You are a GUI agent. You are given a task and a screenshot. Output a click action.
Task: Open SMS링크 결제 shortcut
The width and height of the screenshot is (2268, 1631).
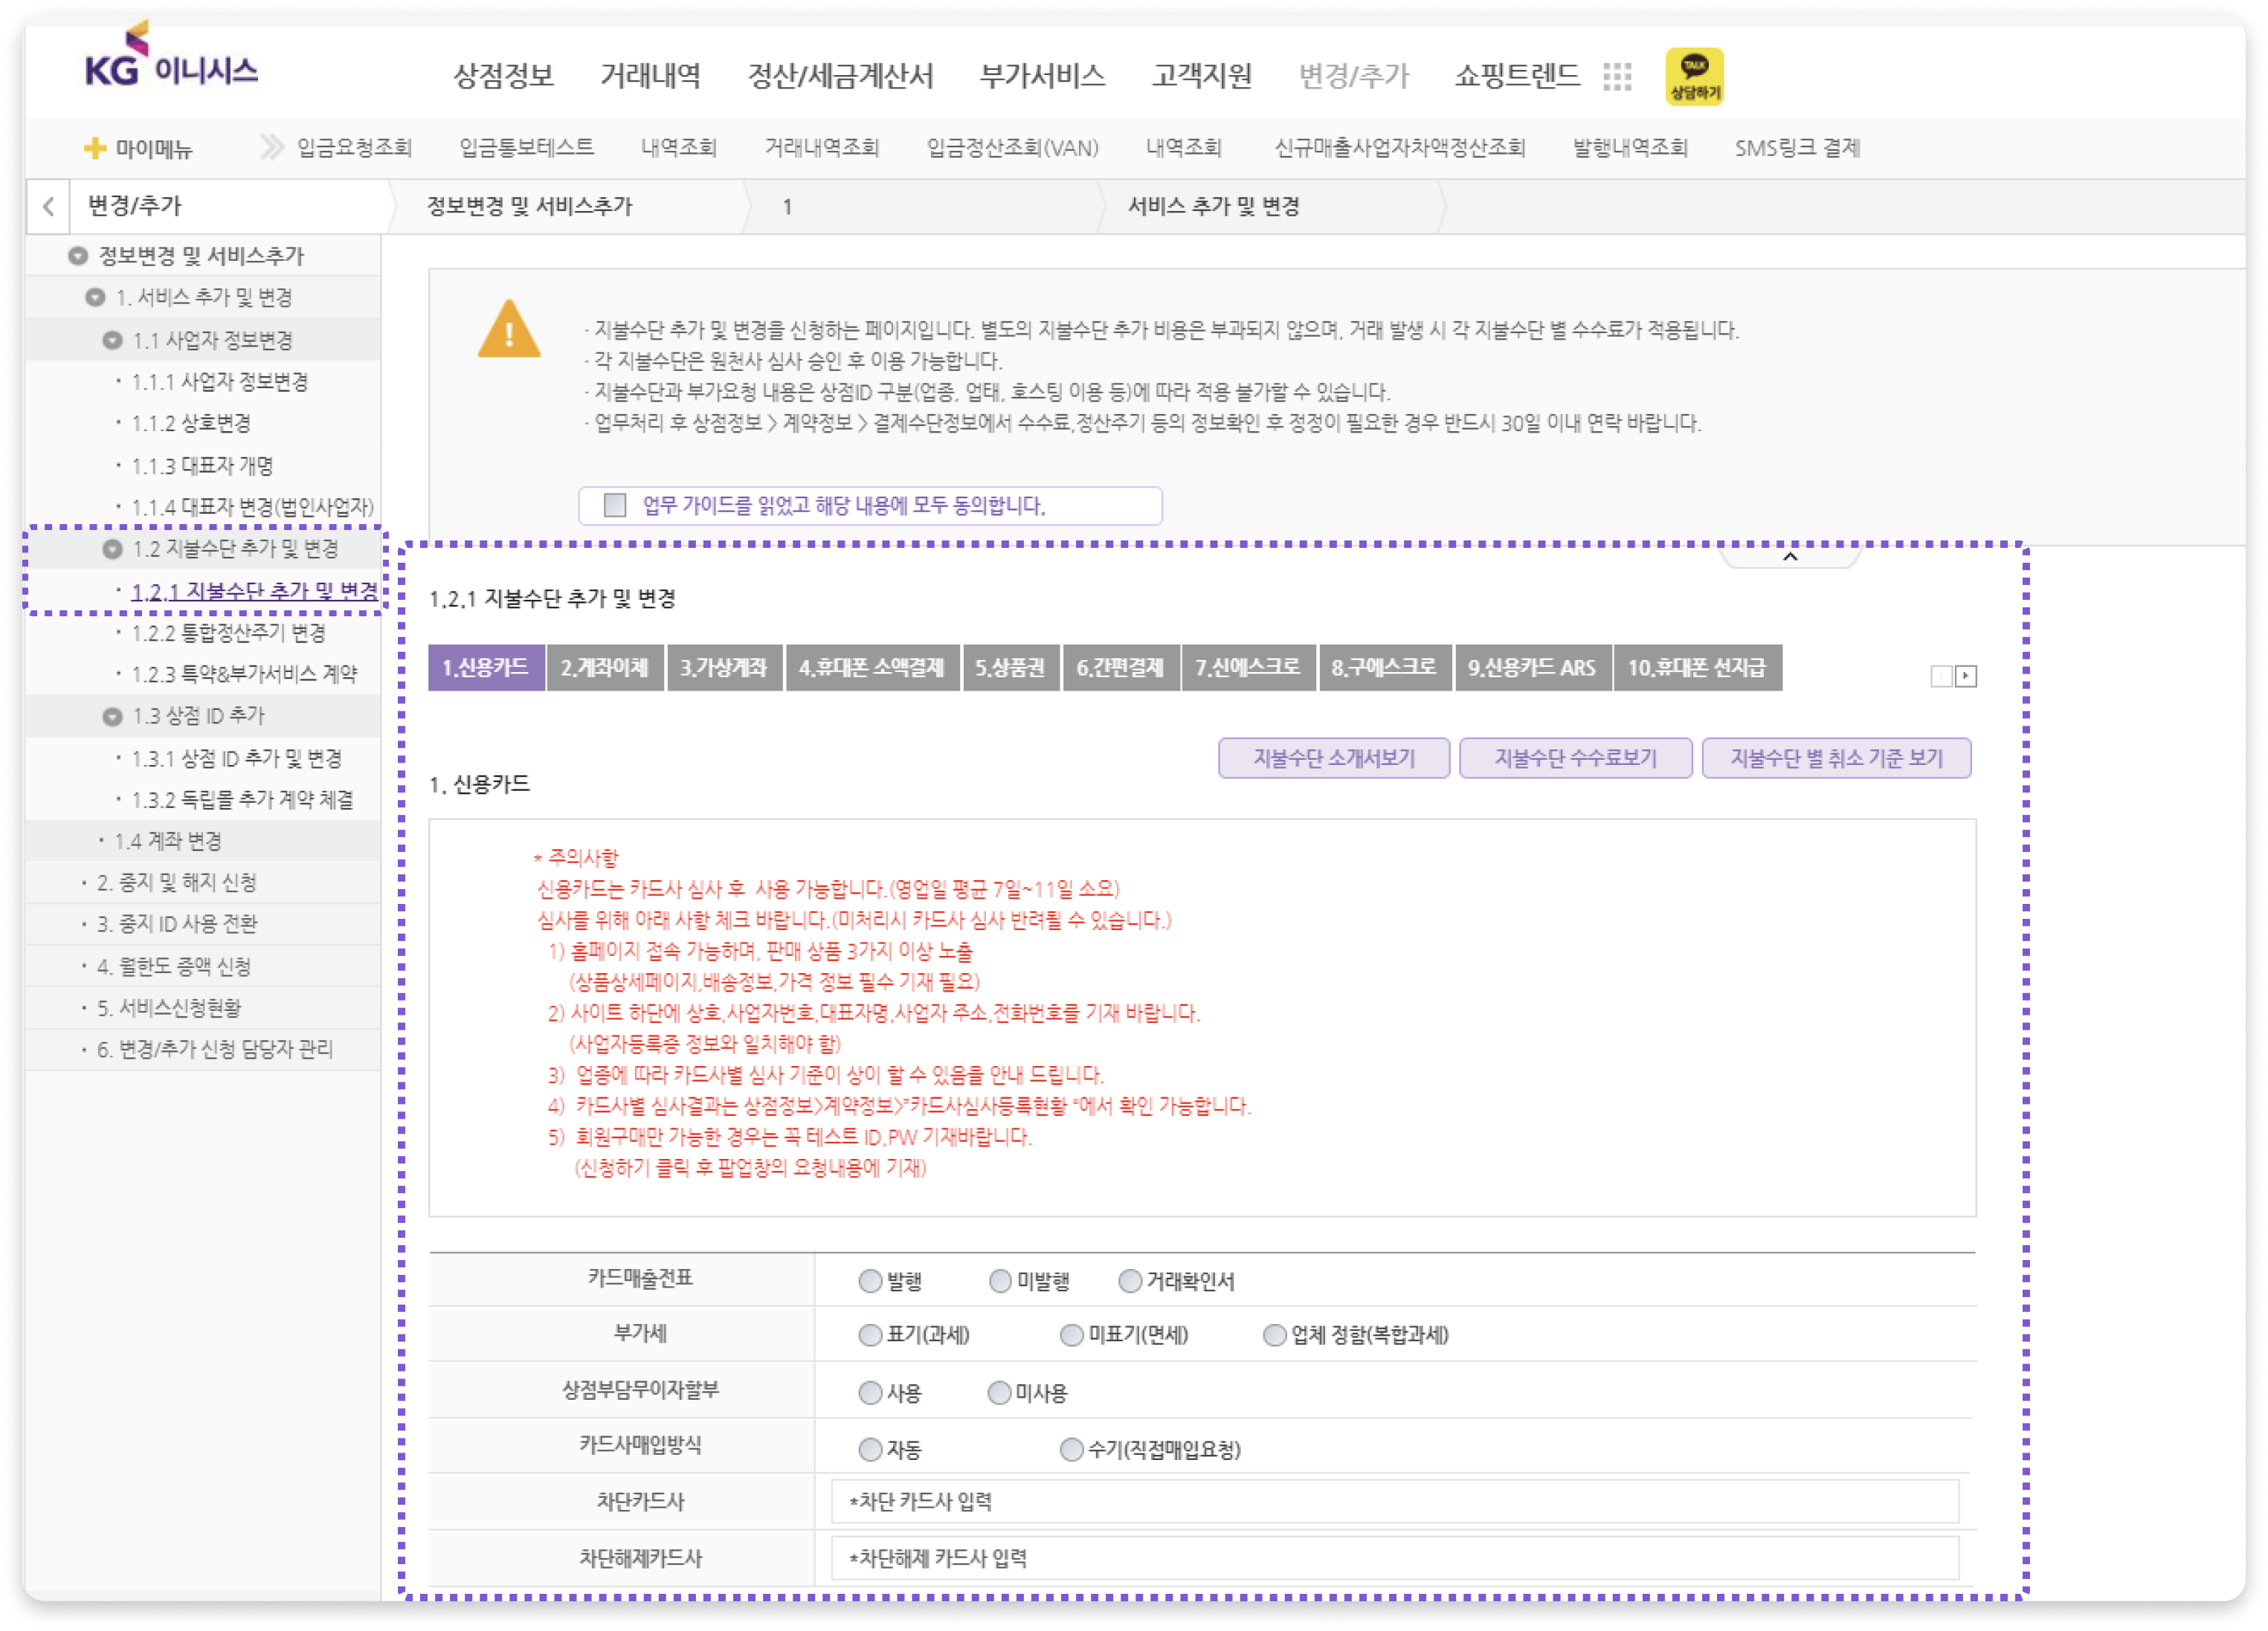coord(1797,148)
